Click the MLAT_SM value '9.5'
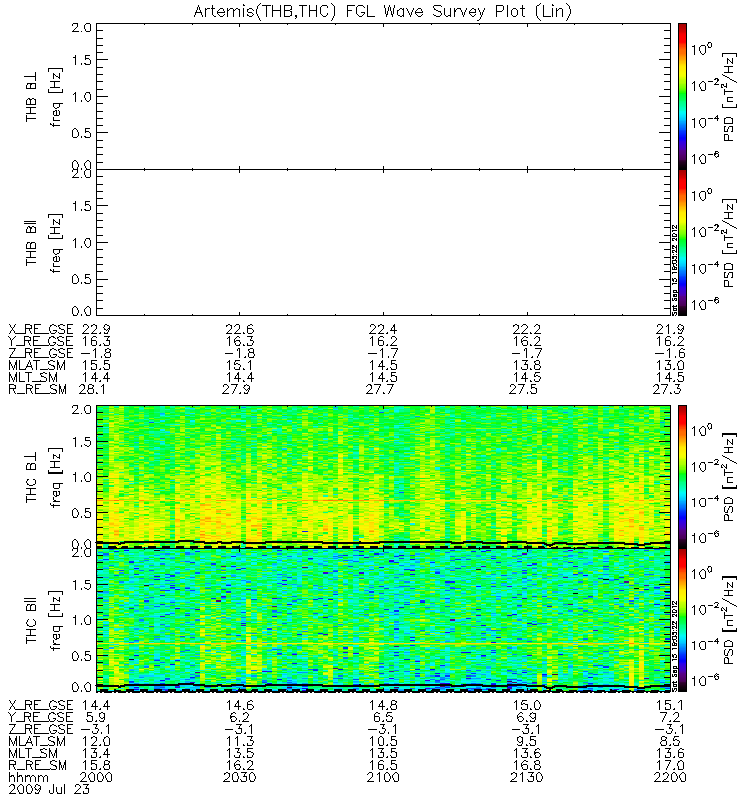 [527, 741]
